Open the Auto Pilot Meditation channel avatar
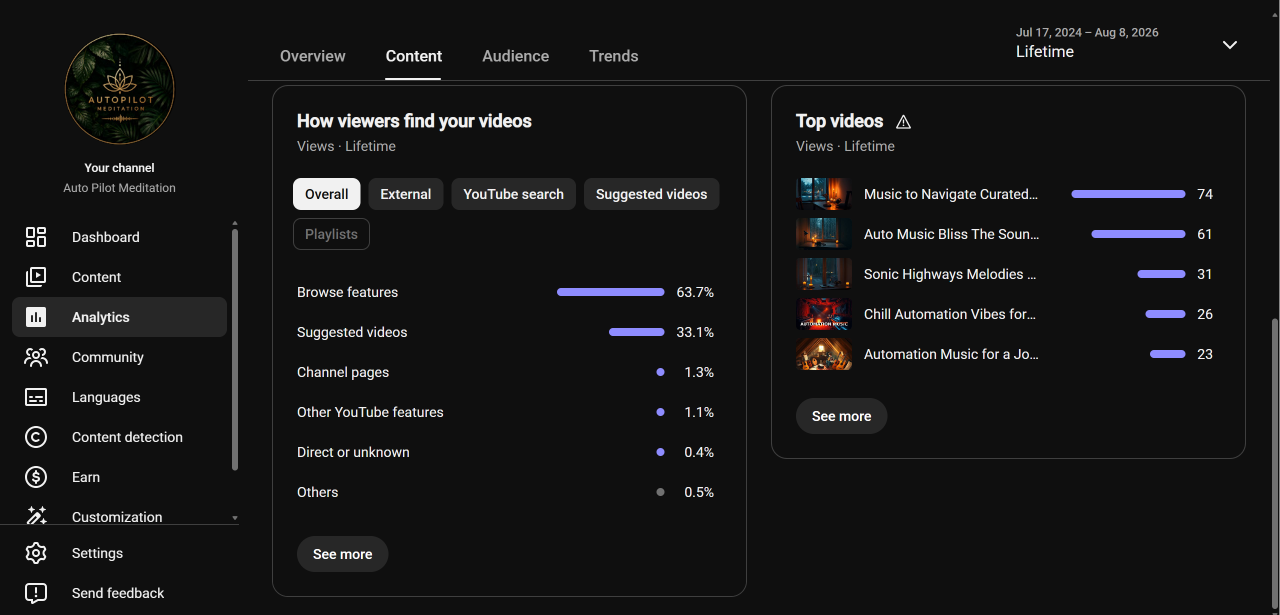The width and height of the screenshot is (1280, 615). pyautogui.click(x=119, y=89)
